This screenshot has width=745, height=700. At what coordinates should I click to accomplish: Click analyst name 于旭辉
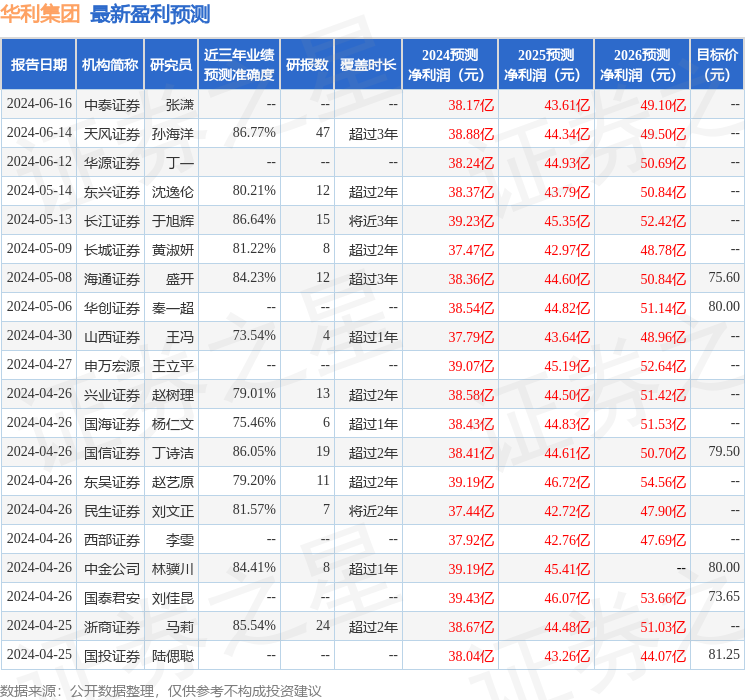point(173,221)
